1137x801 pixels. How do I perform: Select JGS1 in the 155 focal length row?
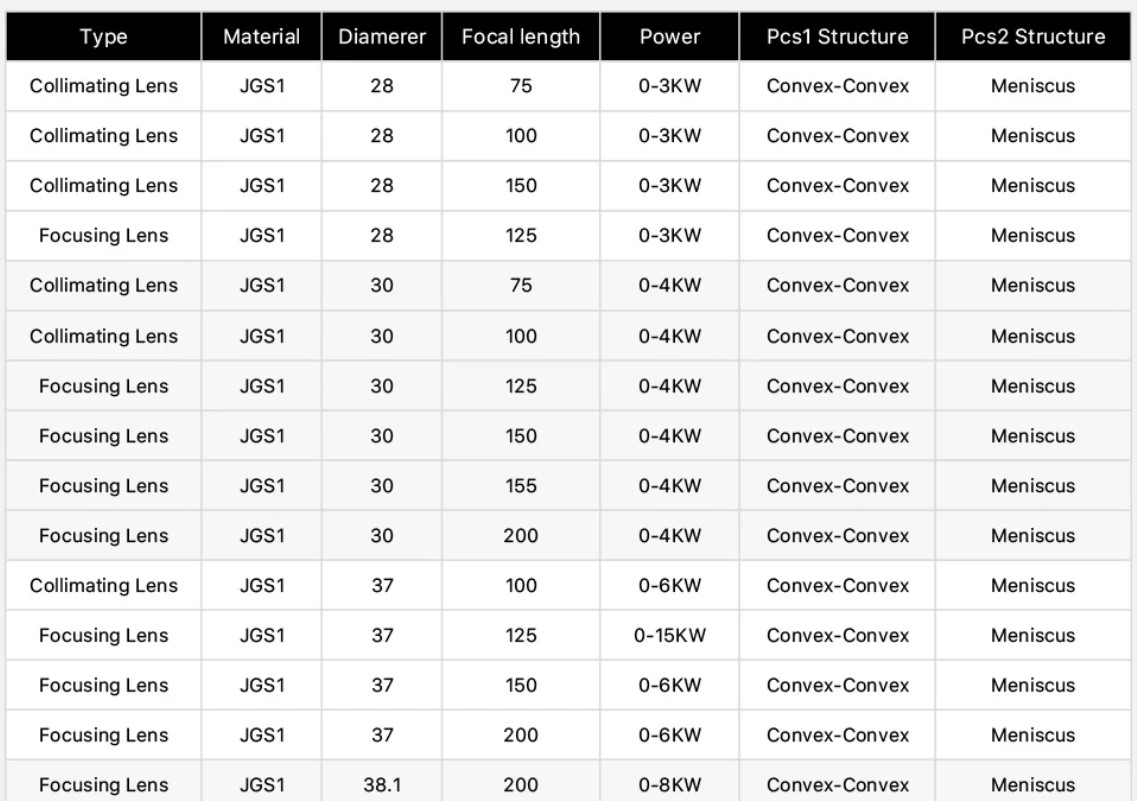pyautogui.click(x=262, y=486)
